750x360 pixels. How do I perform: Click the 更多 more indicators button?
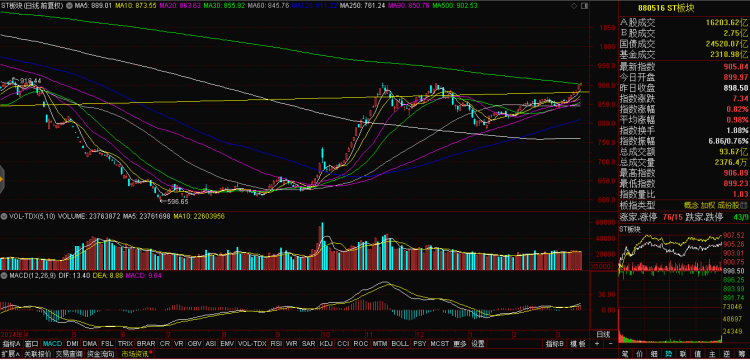[x=460, y=344]
